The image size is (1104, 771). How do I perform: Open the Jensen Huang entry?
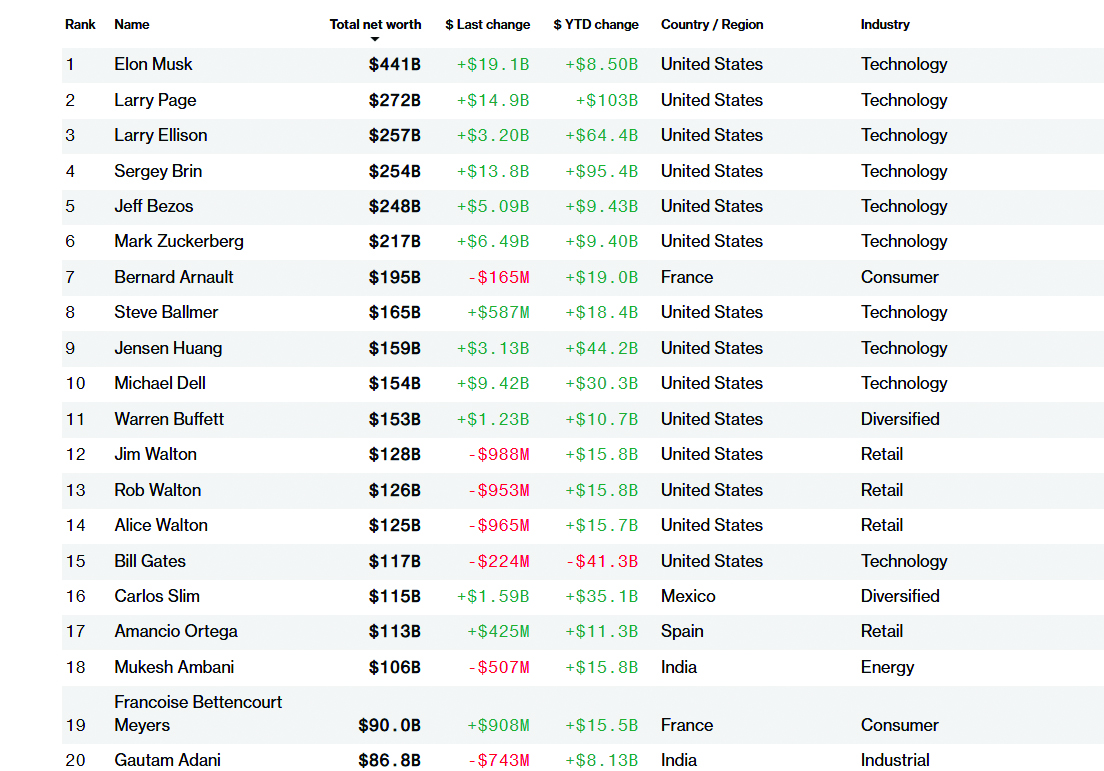[x=168, y=348]
